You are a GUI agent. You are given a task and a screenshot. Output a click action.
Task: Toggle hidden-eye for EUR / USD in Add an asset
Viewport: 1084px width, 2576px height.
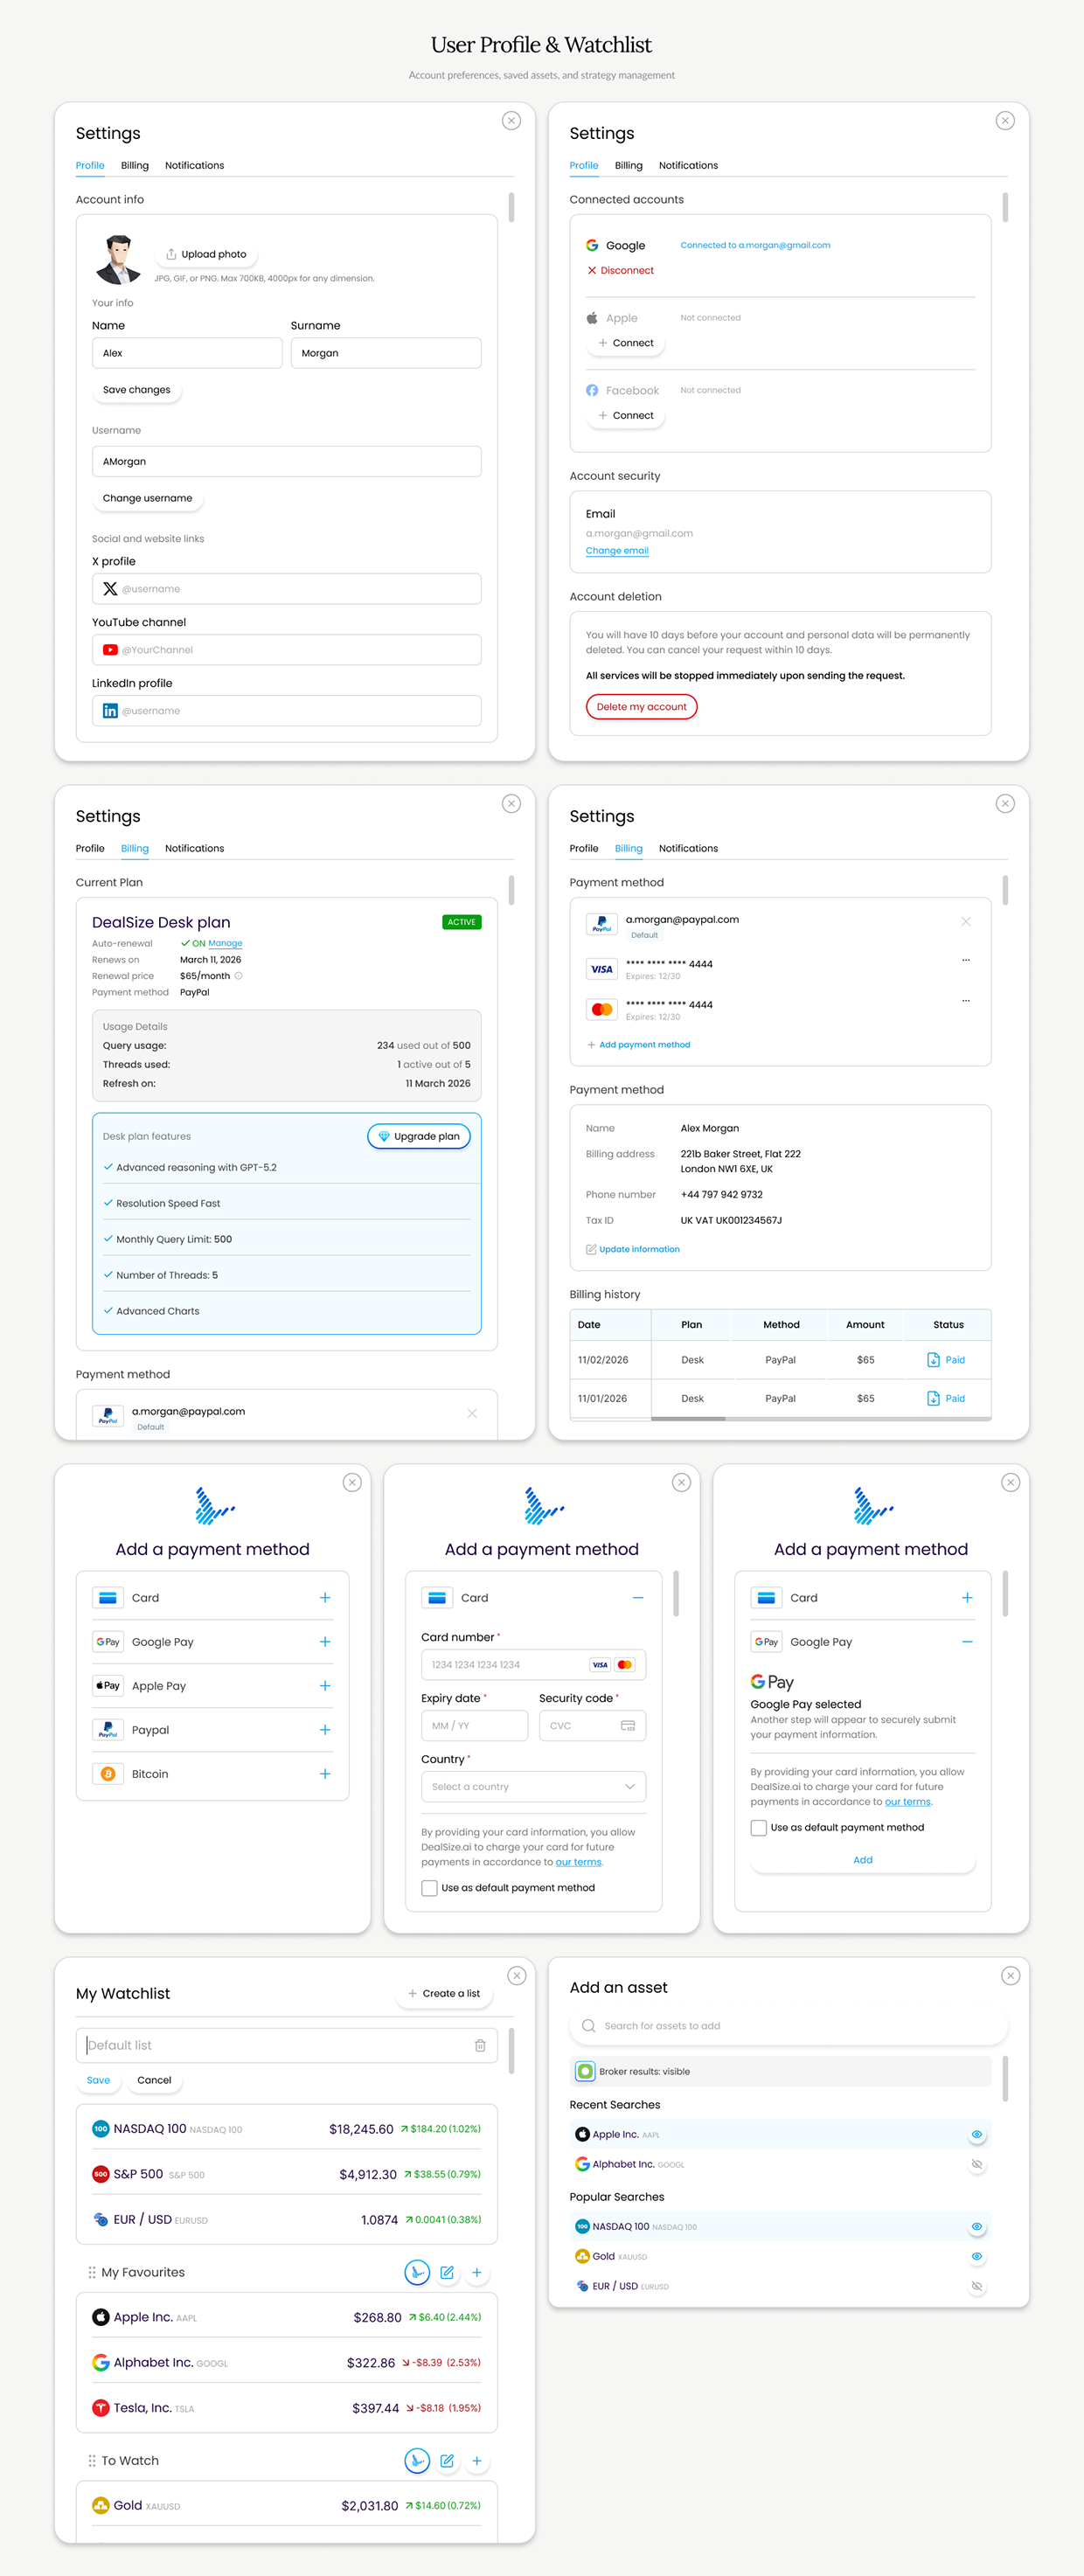coord(977,2286)
